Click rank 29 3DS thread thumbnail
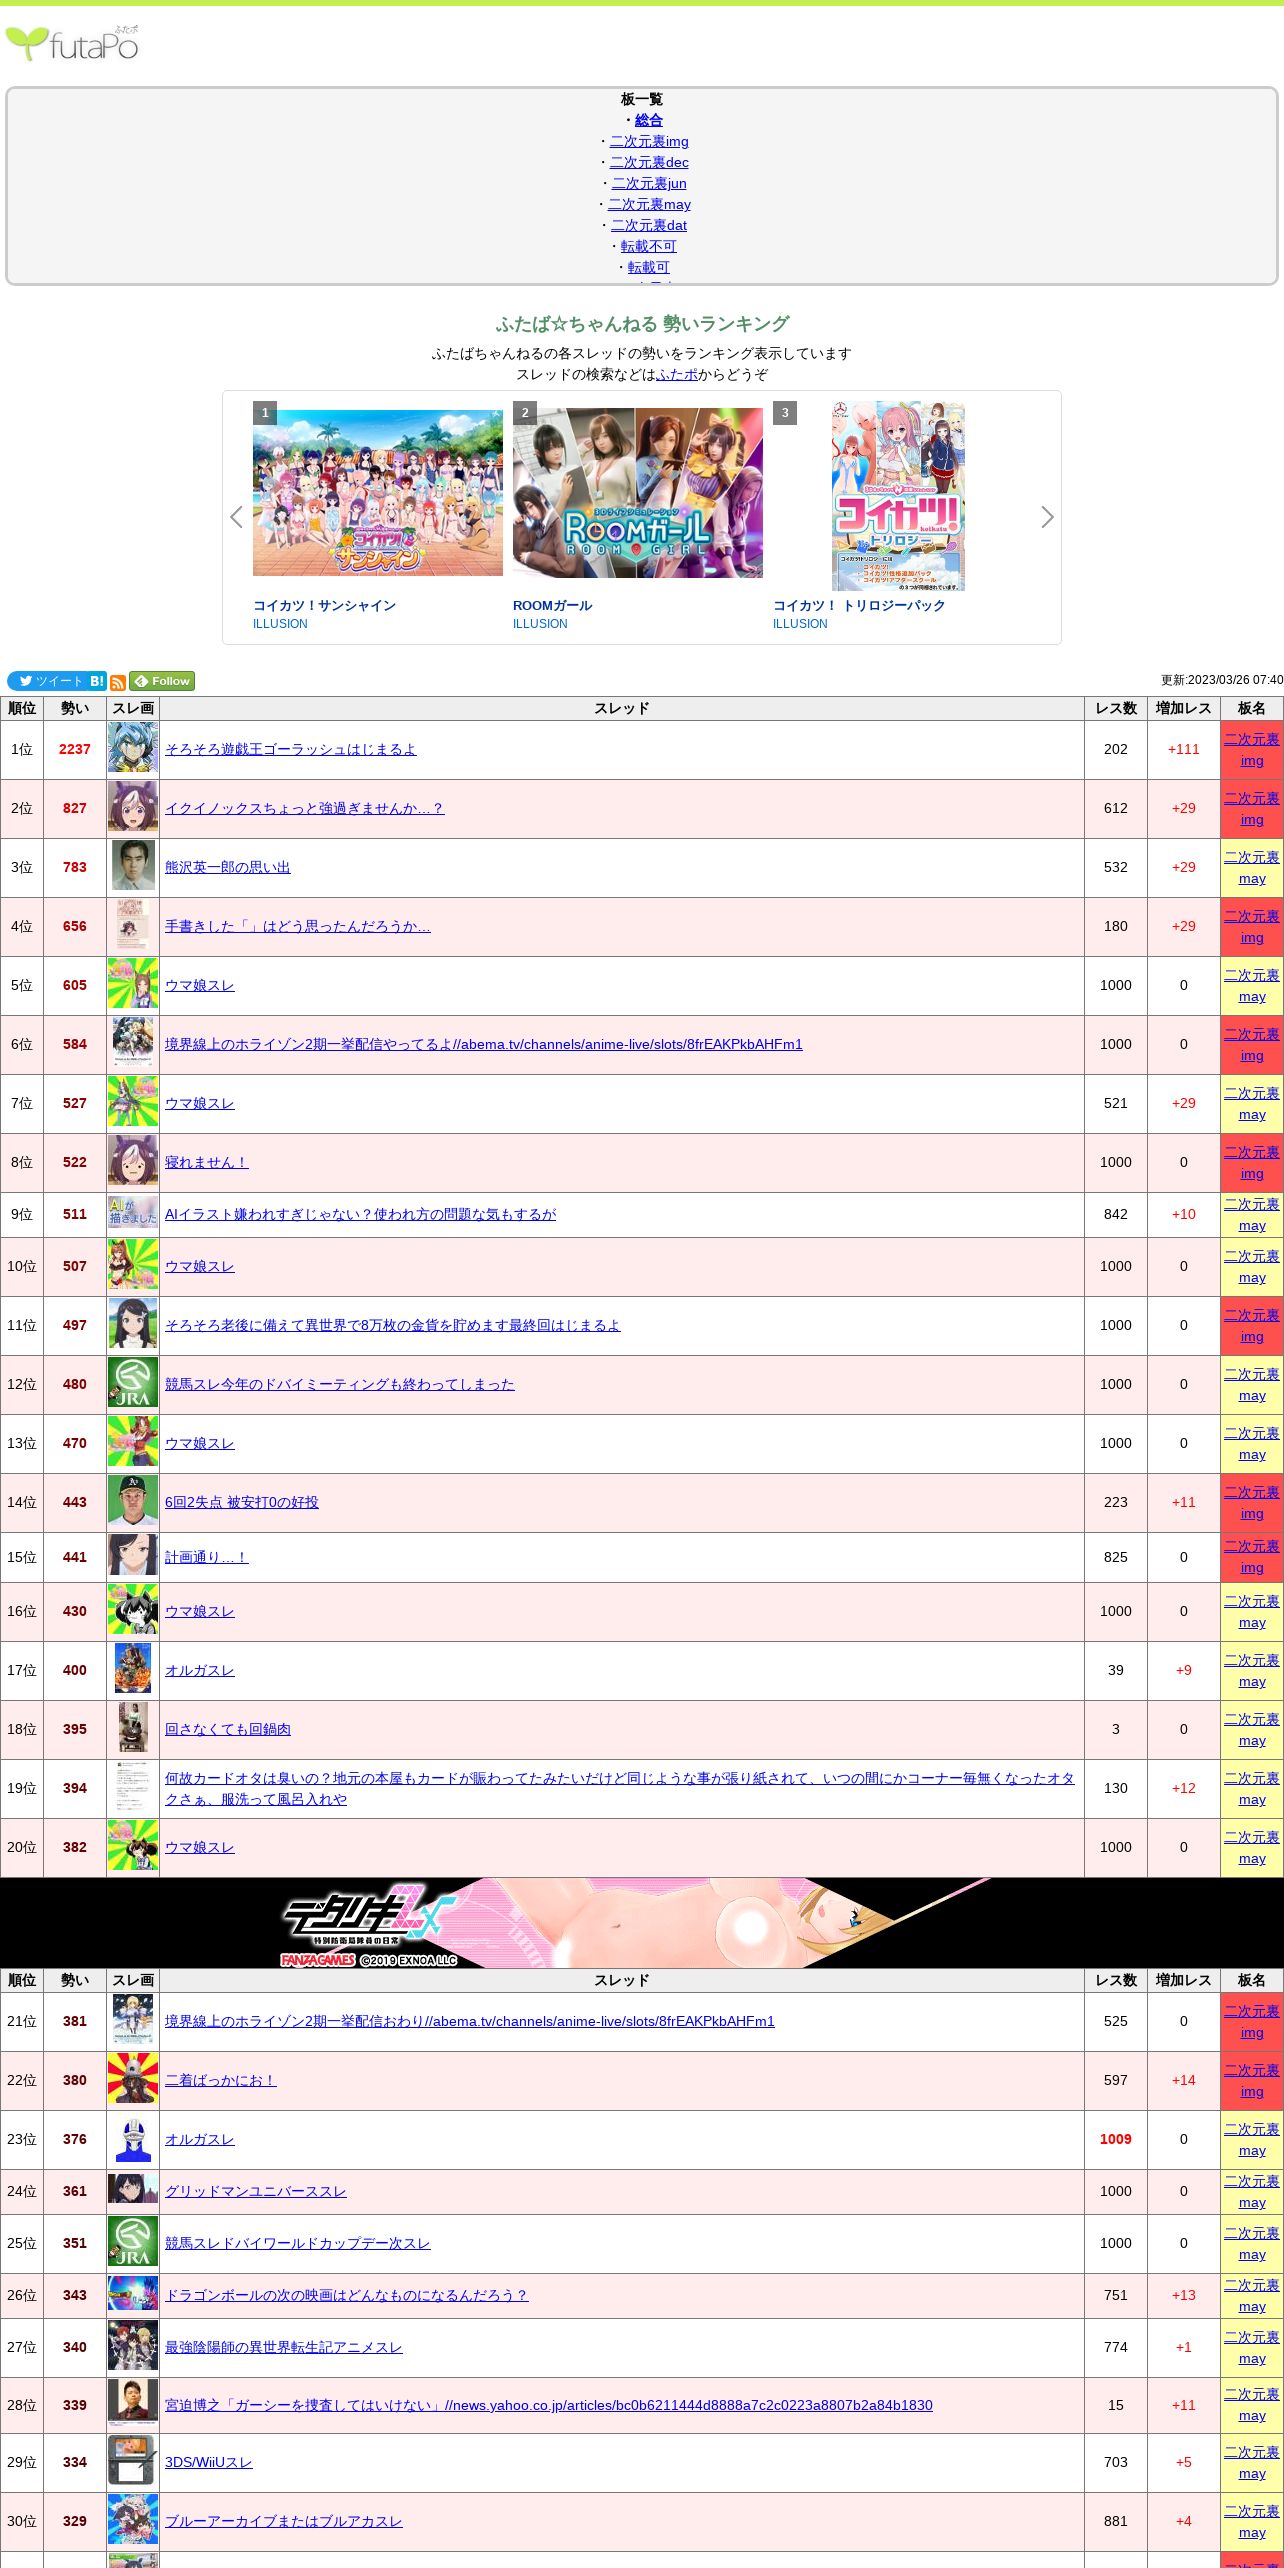Image resolution: width=1284 pixels, height=2568 pixels. (x=133, y=2462)
